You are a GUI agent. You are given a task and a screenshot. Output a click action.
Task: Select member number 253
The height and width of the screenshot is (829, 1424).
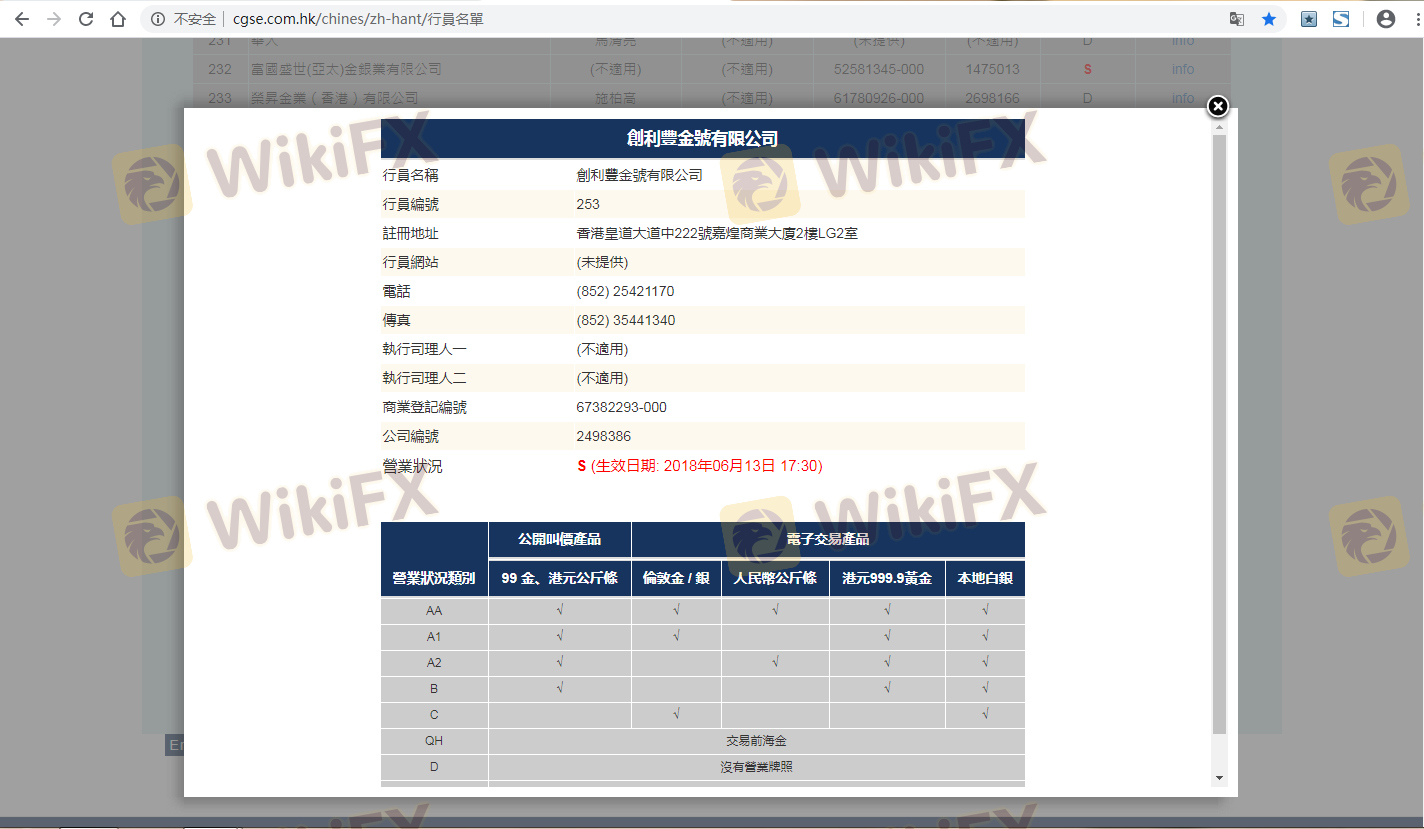pos(588,204)
